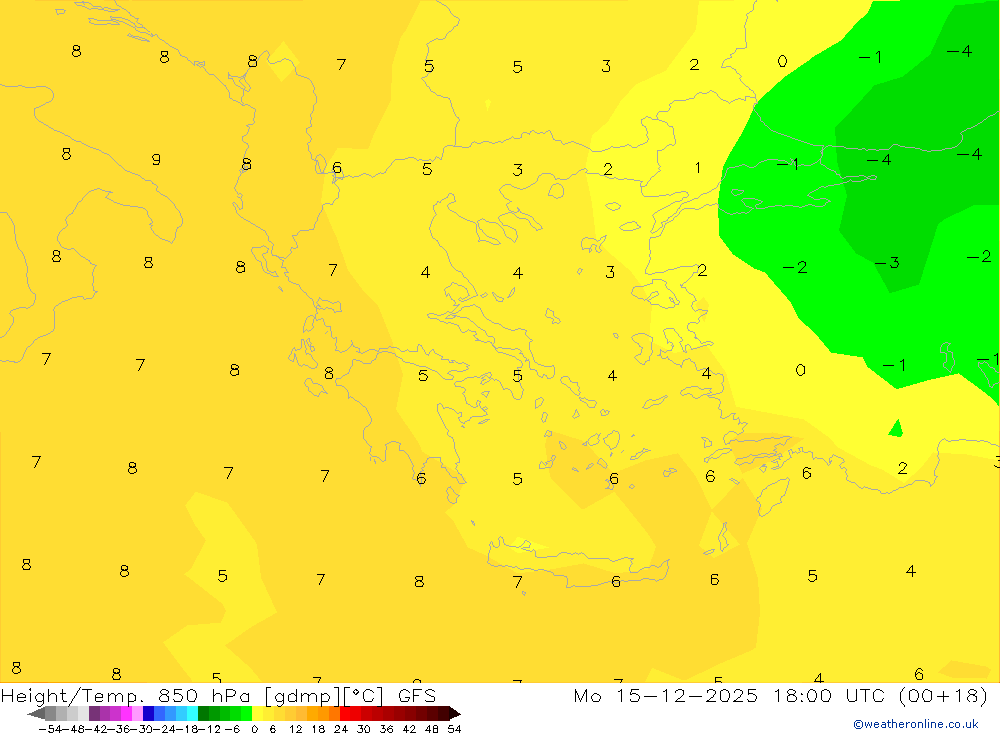This screenshot has width=1000, height=733.
Task: Click the gray left arrow of legend
Action: 36,713
